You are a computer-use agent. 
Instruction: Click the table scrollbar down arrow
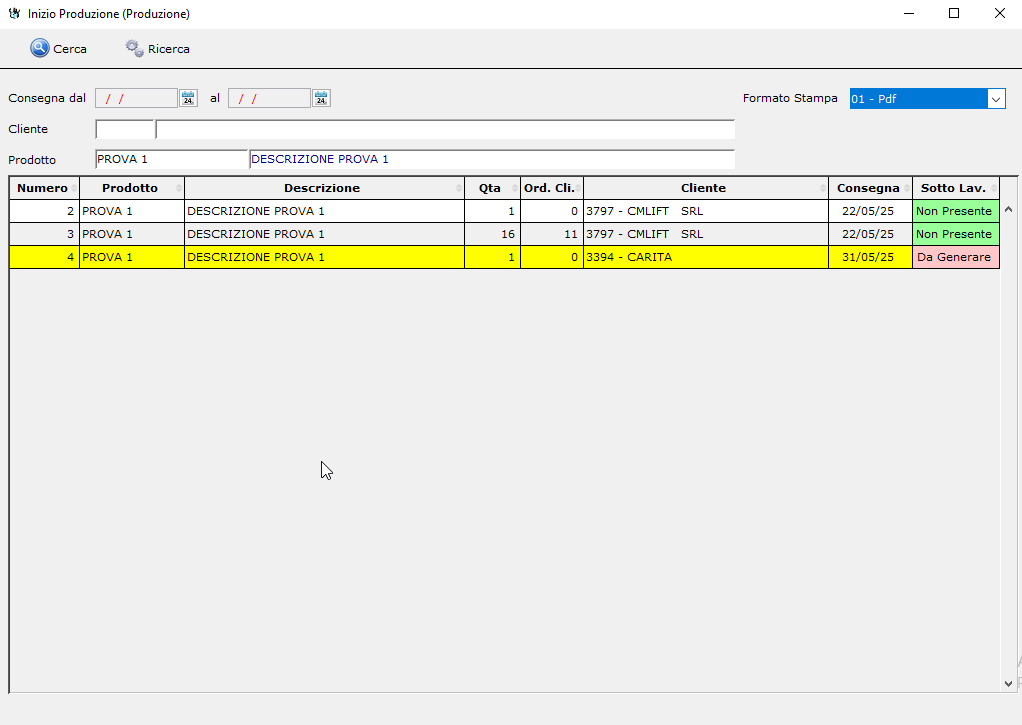tap(1008, 683)
